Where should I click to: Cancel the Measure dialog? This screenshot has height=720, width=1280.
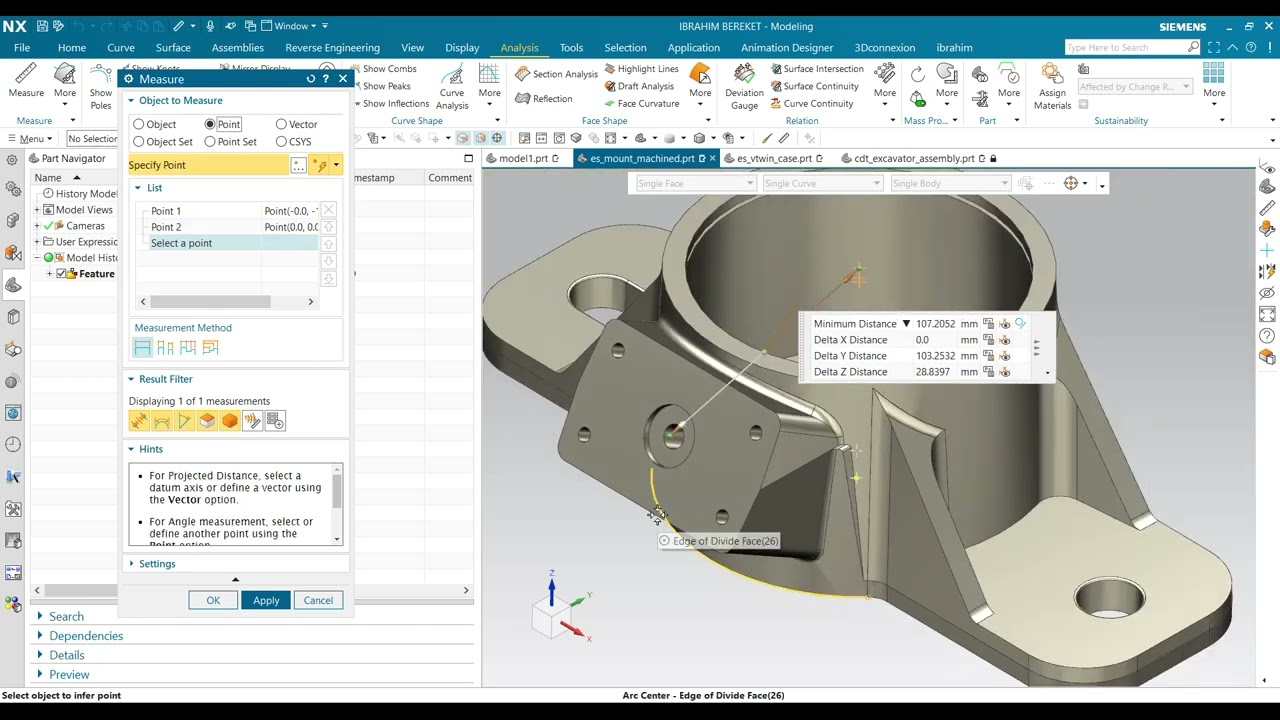click(x=318, y=600)
